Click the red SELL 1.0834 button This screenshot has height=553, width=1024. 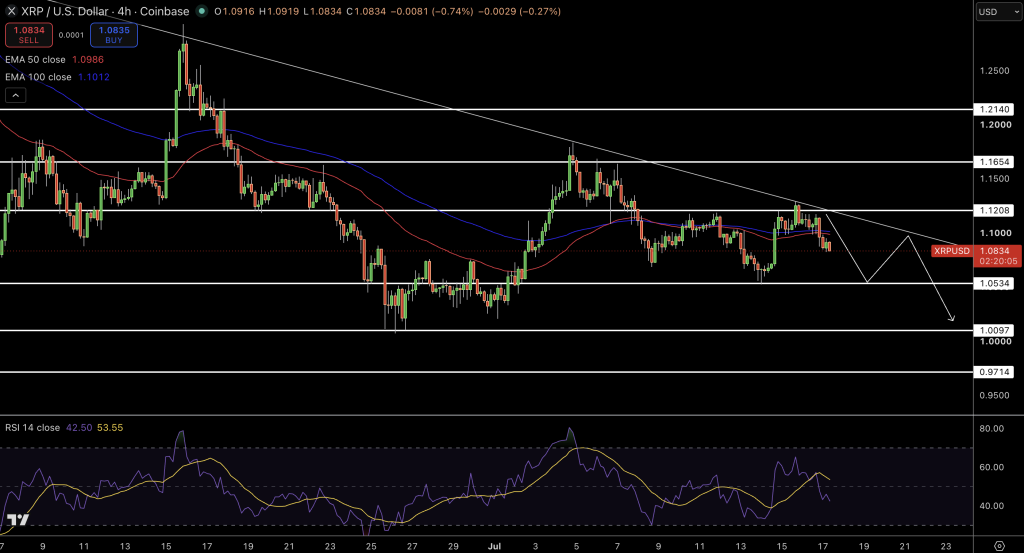click(x=29, y=35)
